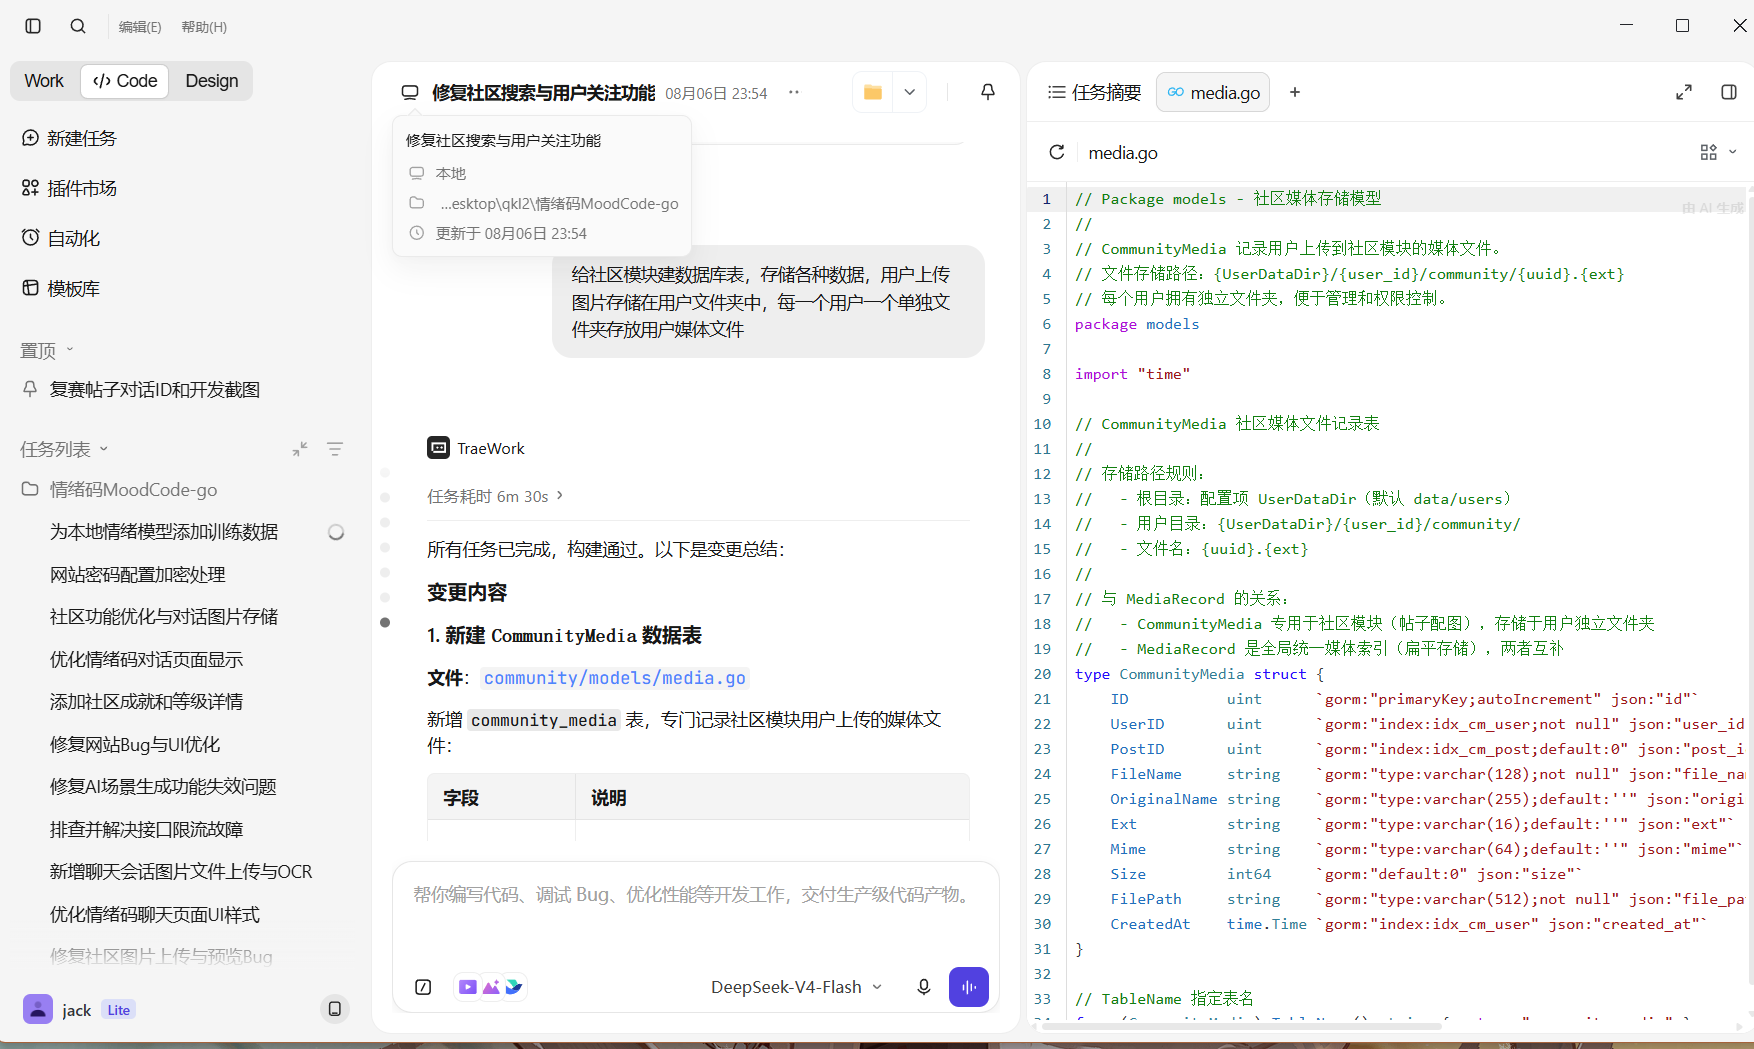Image resolution: width=1754 pixels, height=1049 pixels.
Task: Collapse the 情绪码MoodCode-go project folder
Action: tap(120, 490)
